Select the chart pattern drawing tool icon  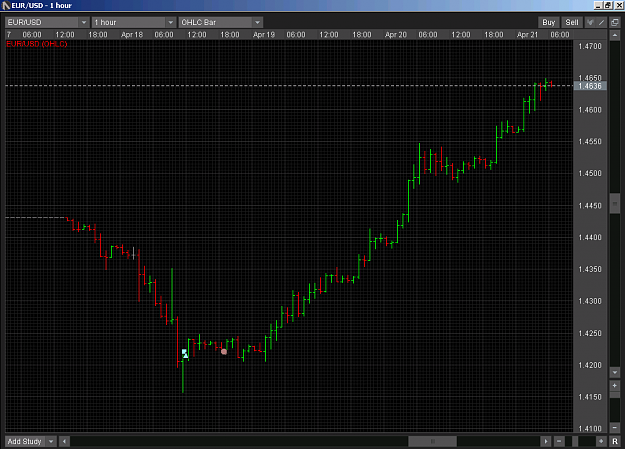point(590,22)
